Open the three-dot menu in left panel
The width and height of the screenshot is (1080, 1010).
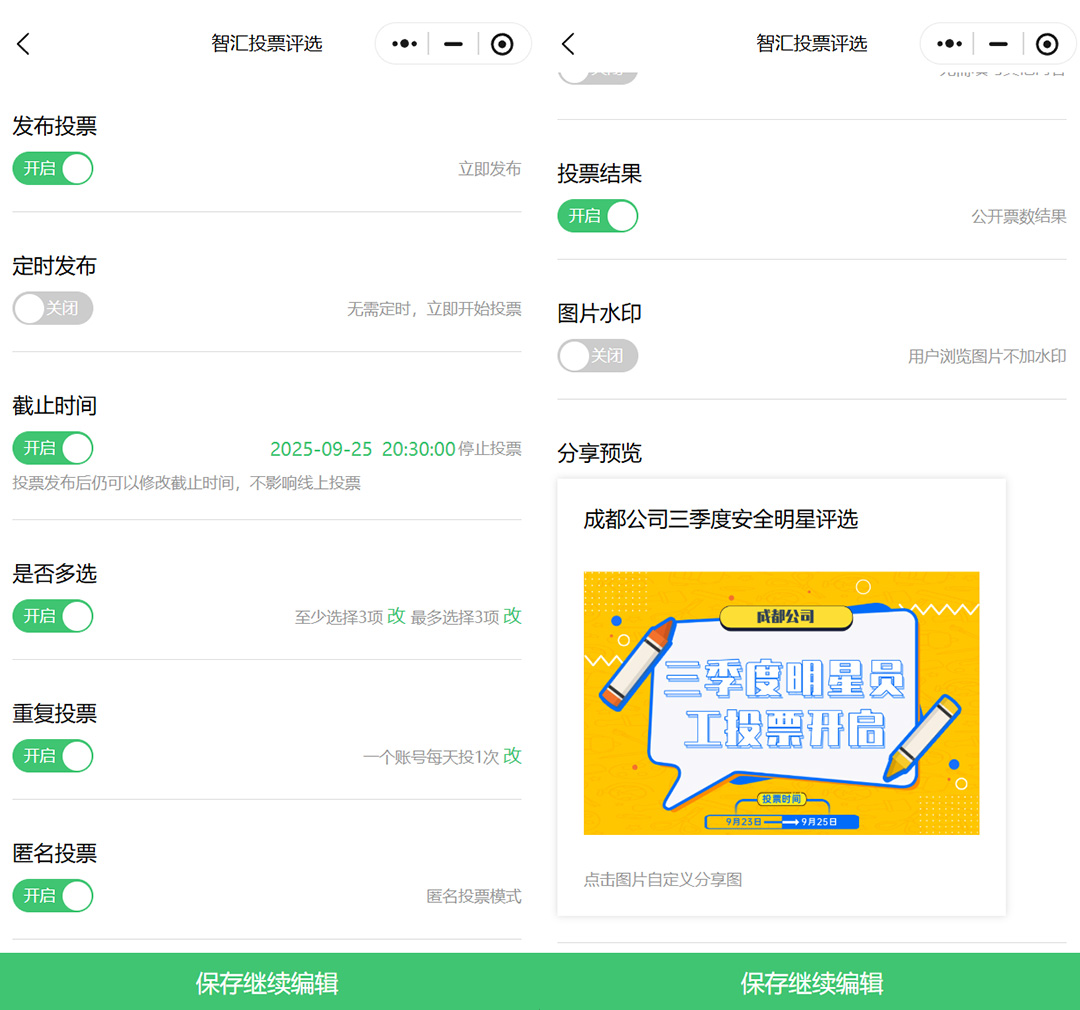(x=404, y=44)
